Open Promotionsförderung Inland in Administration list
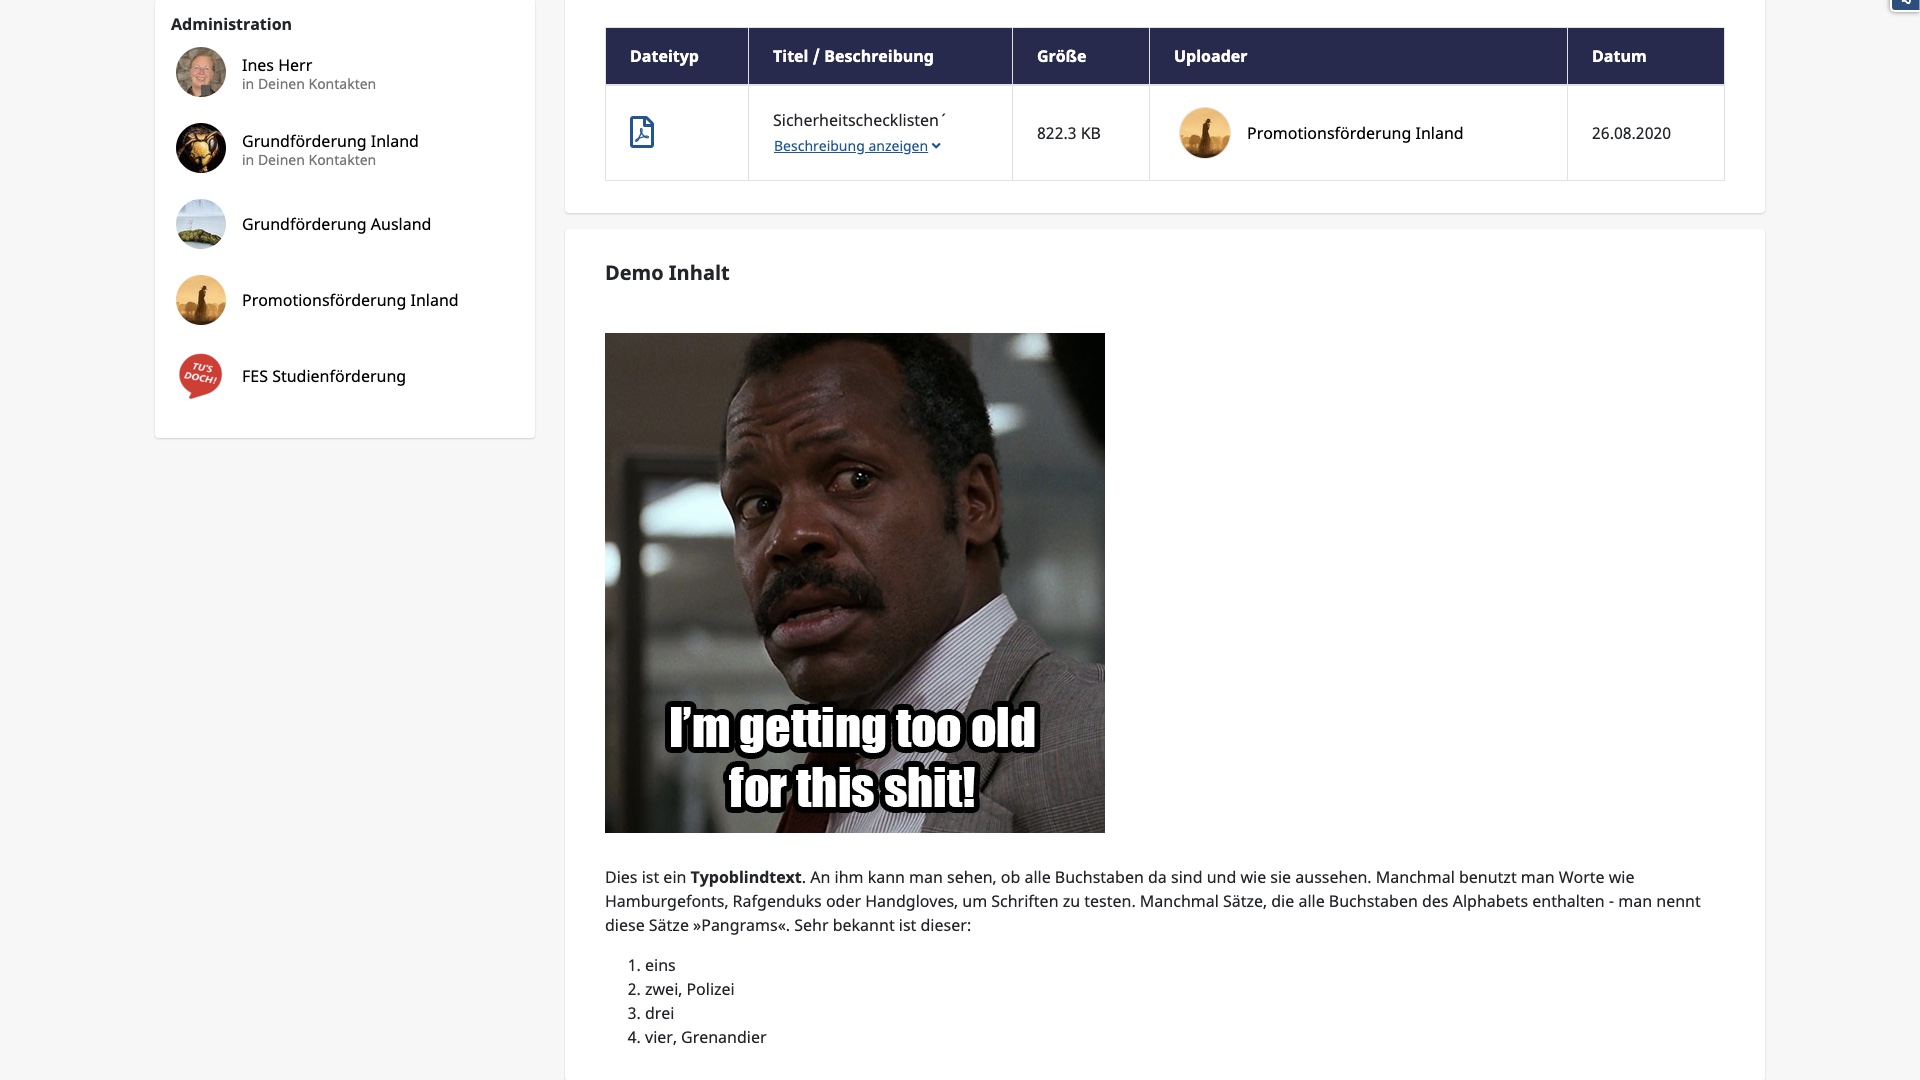The image size is (1920, 1080). [x=350, y=300]
